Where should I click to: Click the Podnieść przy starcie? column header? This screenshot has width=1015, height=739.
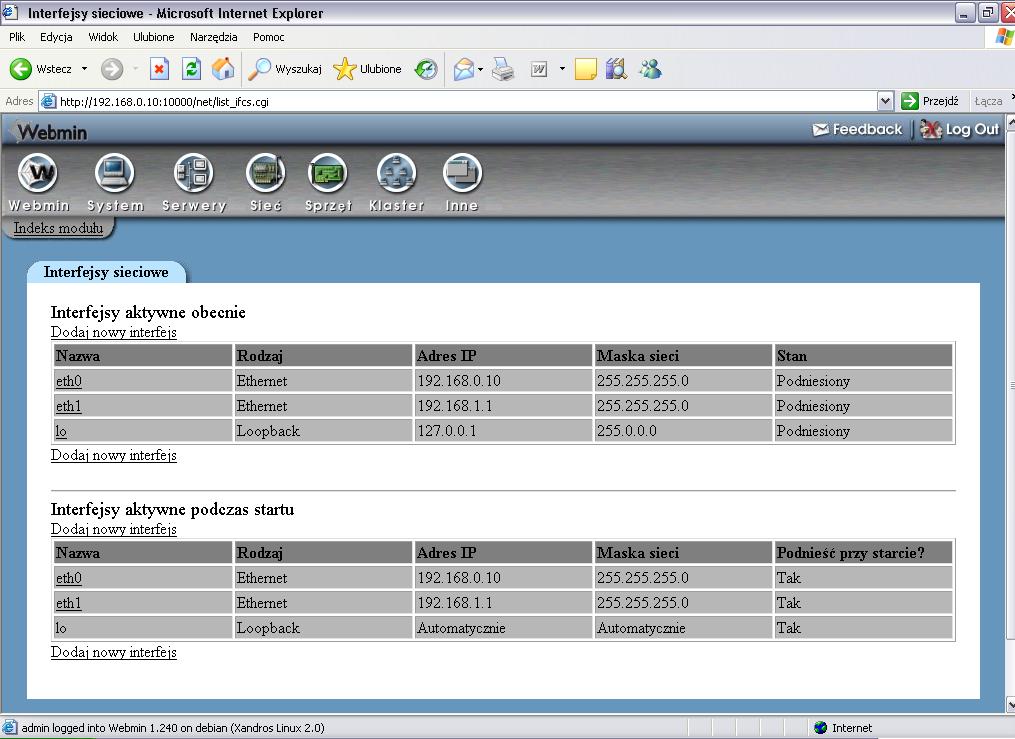click(864, 553)
